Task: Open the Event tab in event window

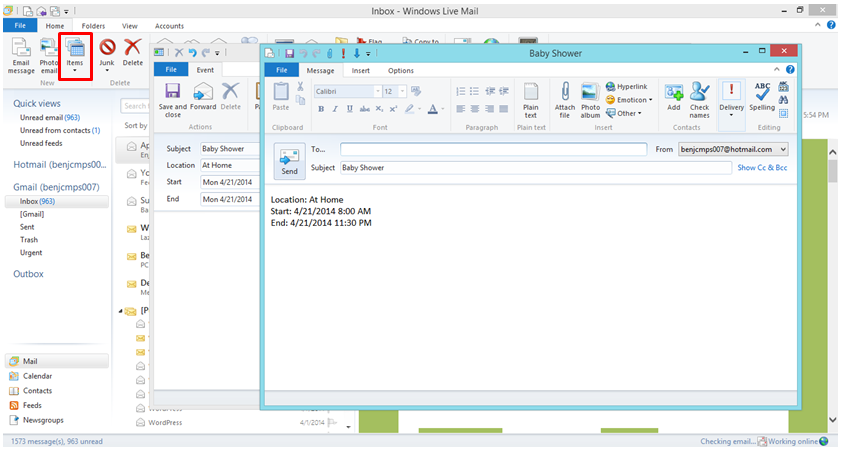Action: (x=205, y=70)
